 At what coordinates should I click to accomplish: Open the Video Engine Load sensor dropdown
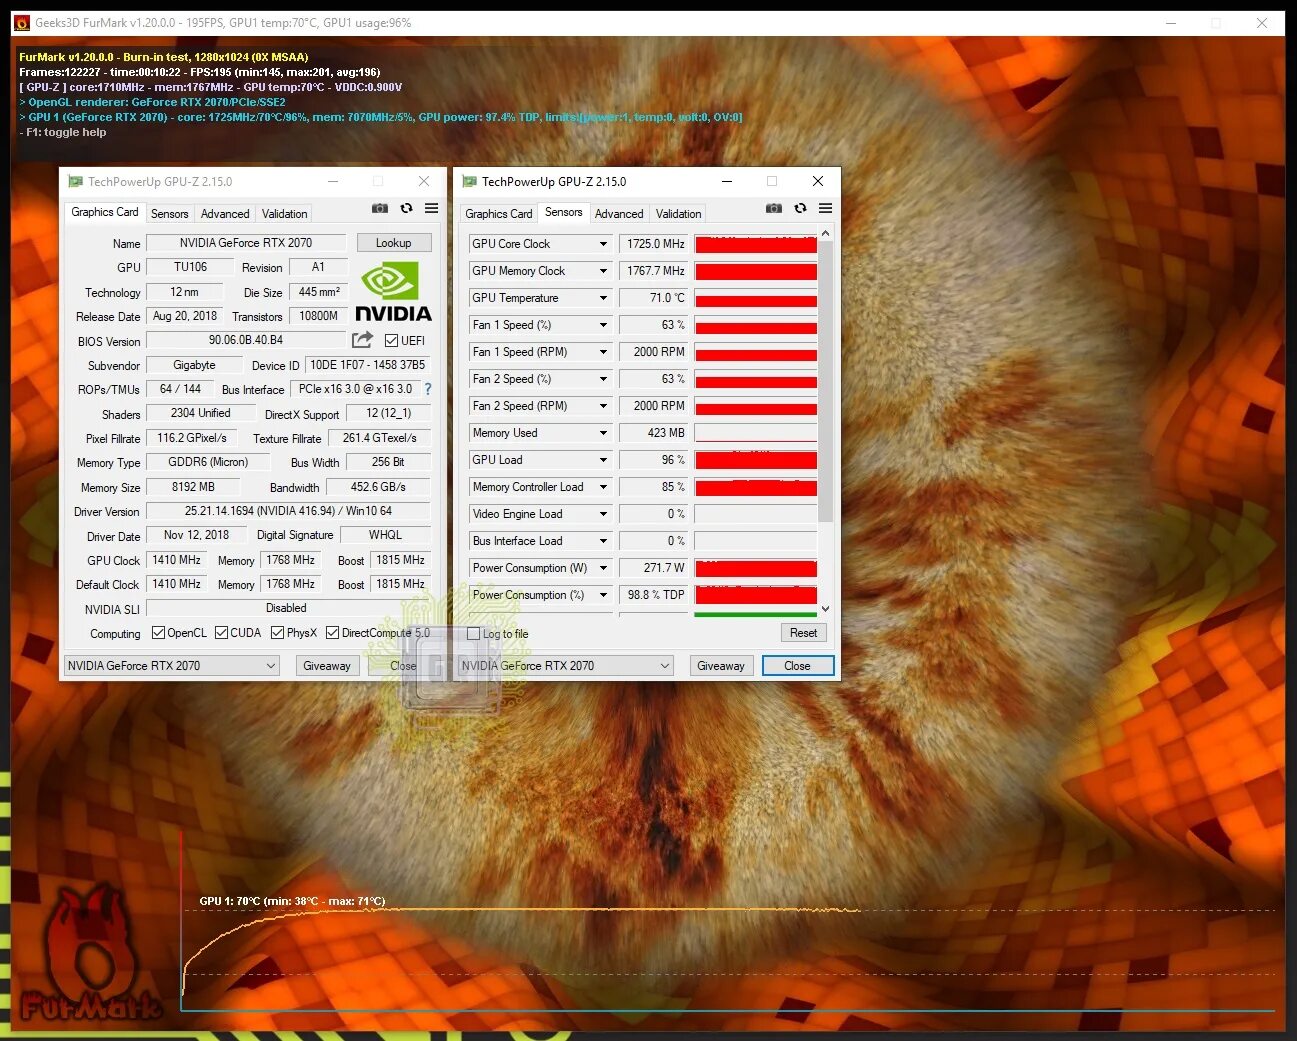point(603,514)
